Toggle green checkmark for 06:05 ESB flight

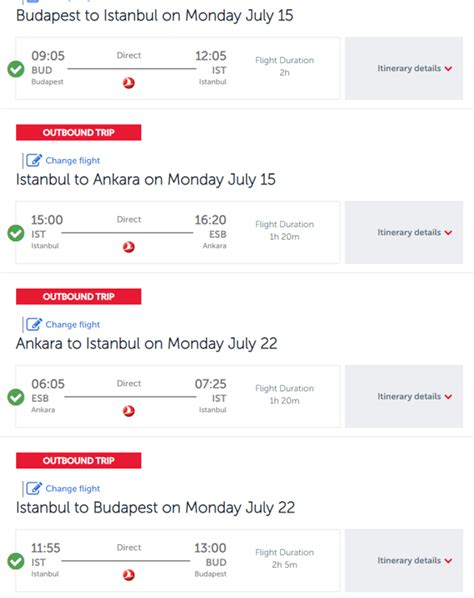[16, 397]
